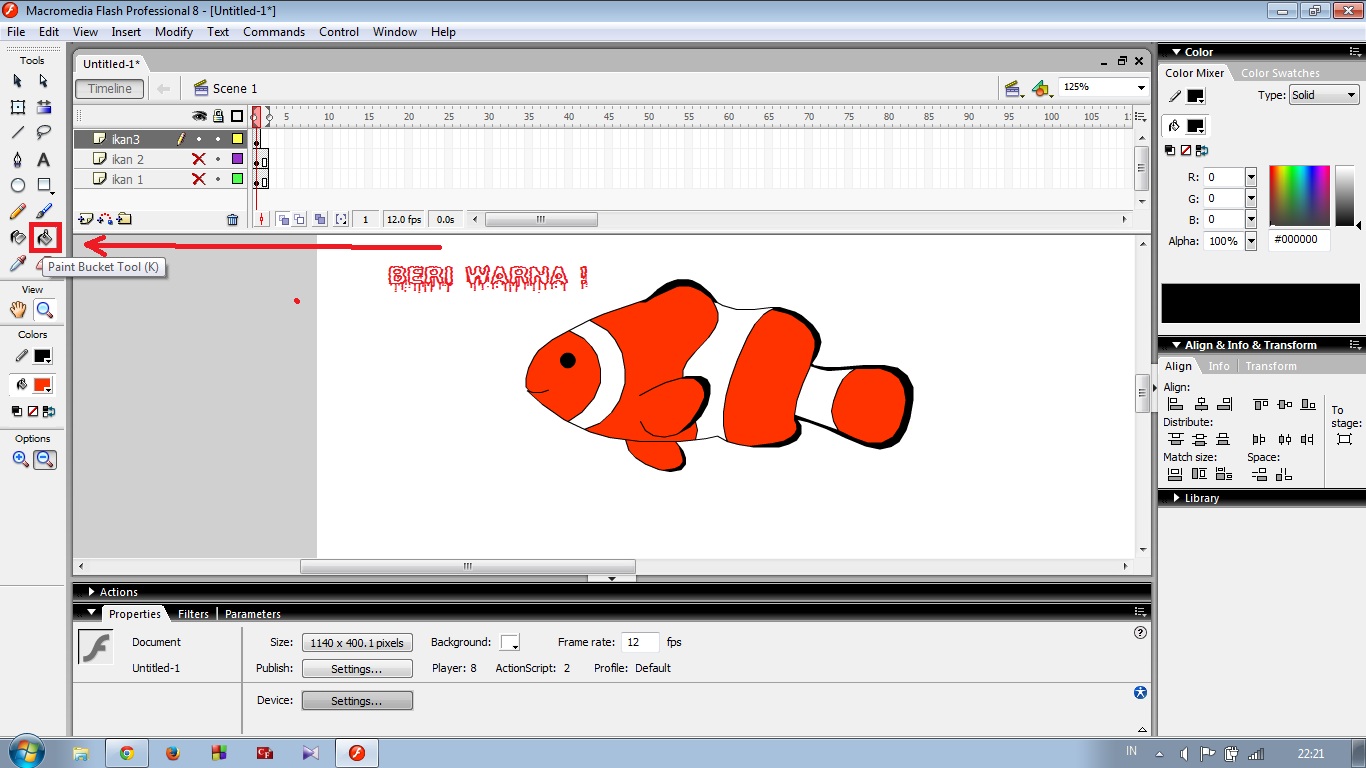
Task: Switch to the Color Swatches tab
Action: click(1280, 73)
